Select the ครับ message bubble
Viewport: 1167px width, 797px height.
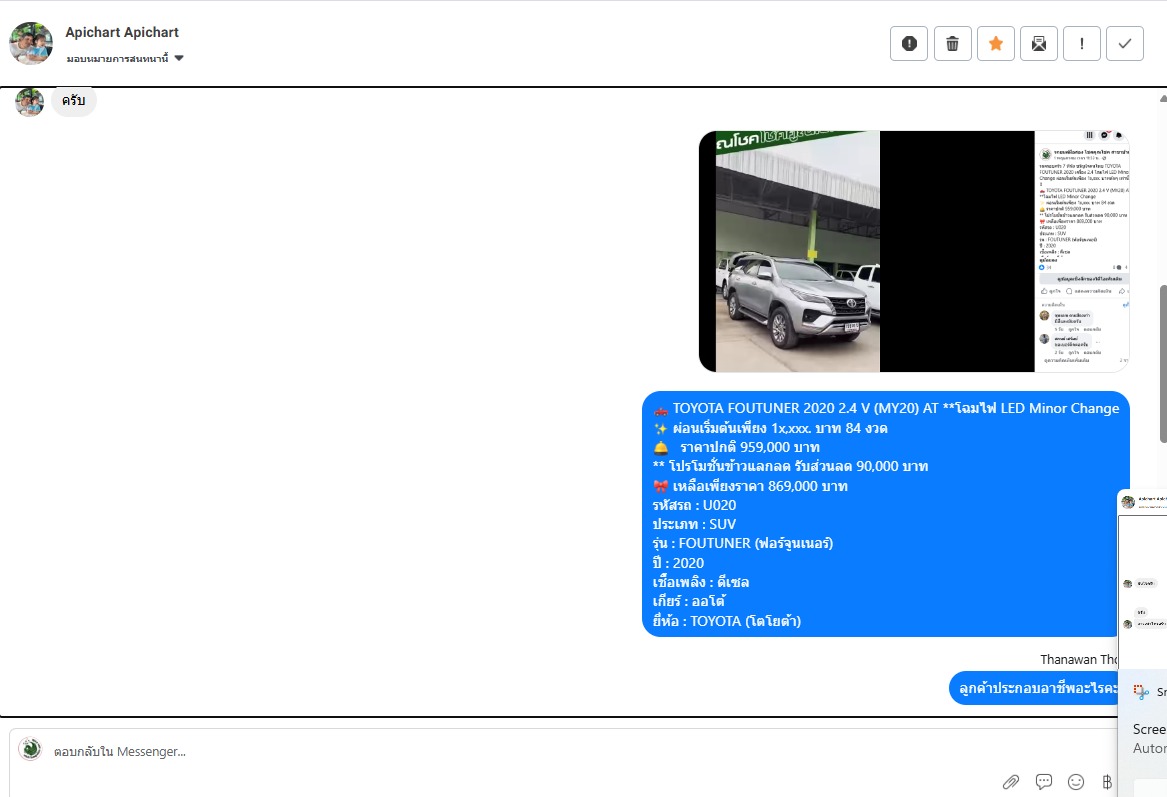point(74,101)
